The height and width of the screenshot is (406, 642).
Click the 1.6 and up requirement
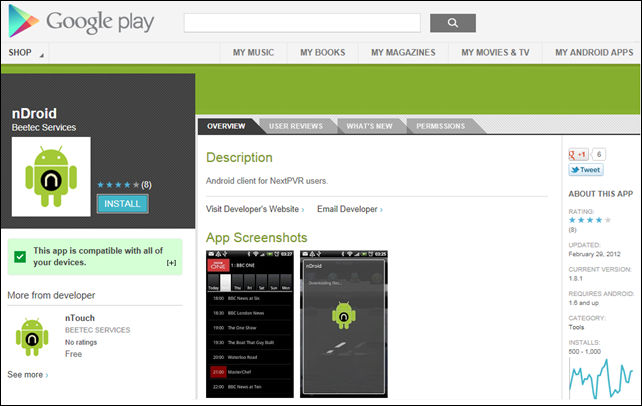(x=583, y=303)
